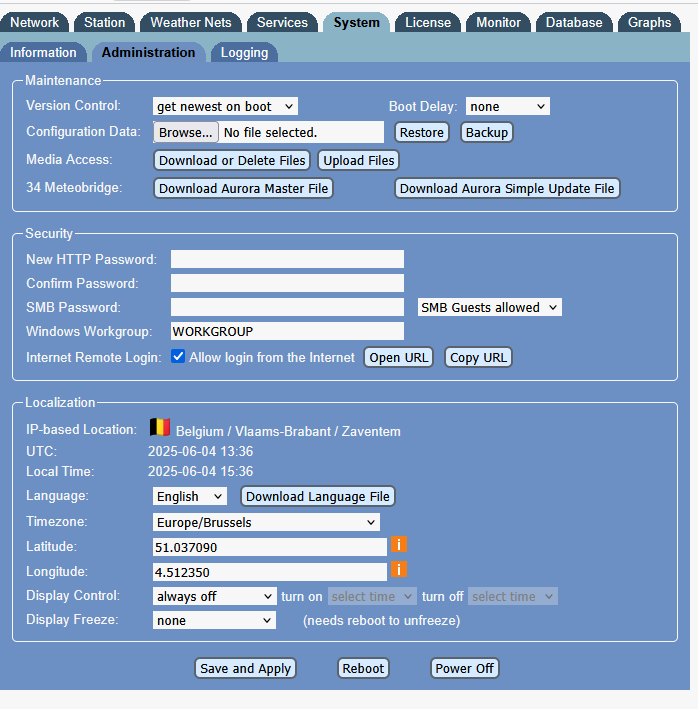Open the SMB Guests allowed dropdown
The height and width of the screenshot is (709, 698).
coord(489,307)
